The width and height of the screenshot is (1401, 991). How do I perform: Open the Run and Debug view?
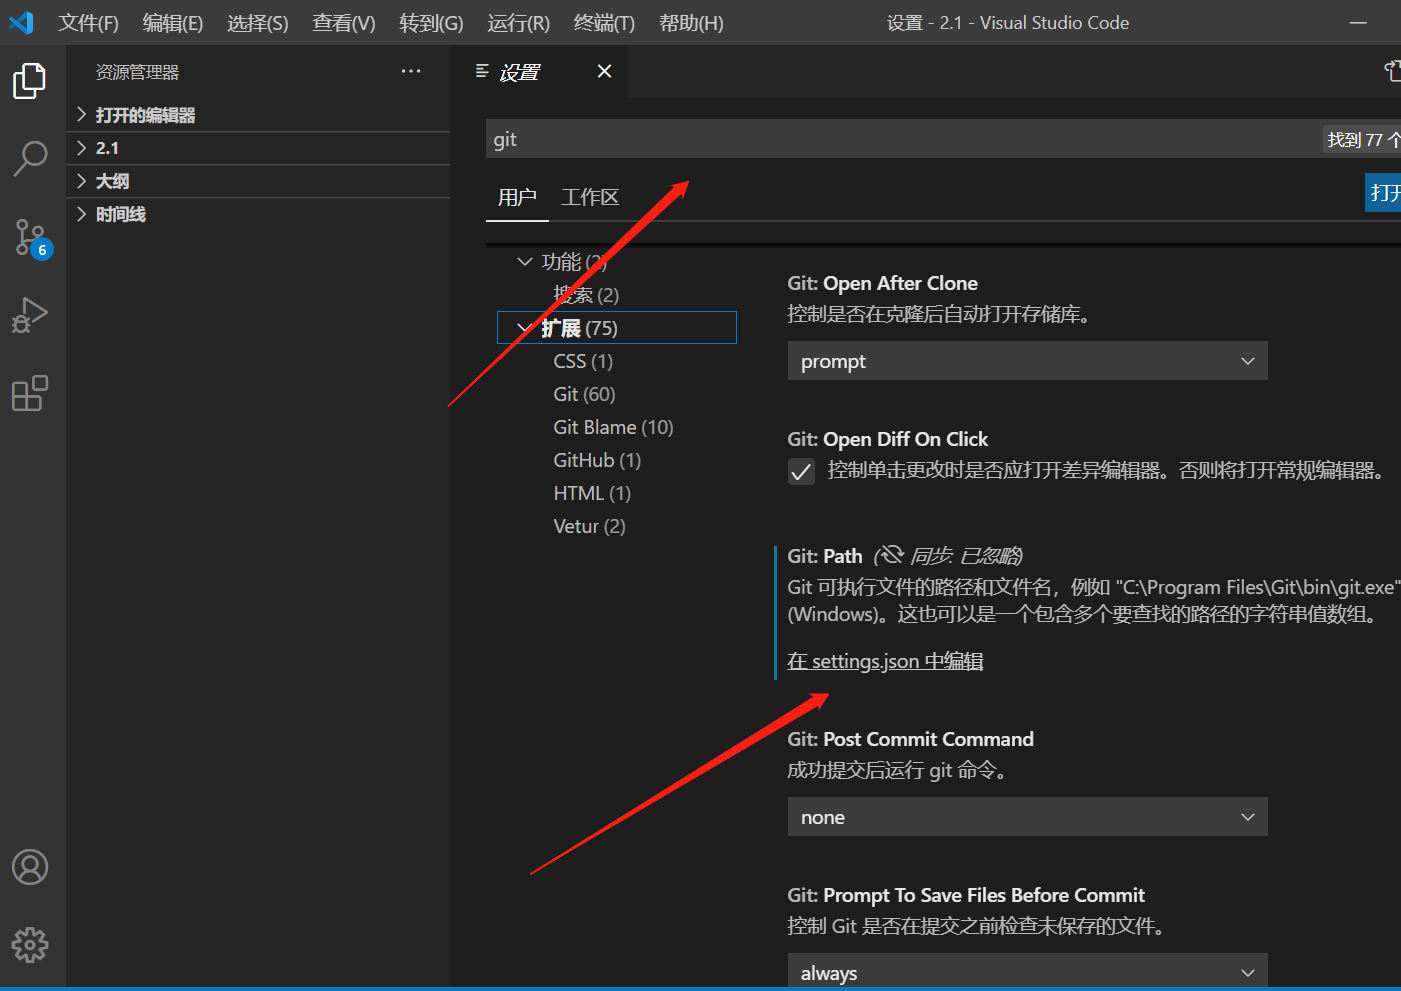tap(30, 315)
